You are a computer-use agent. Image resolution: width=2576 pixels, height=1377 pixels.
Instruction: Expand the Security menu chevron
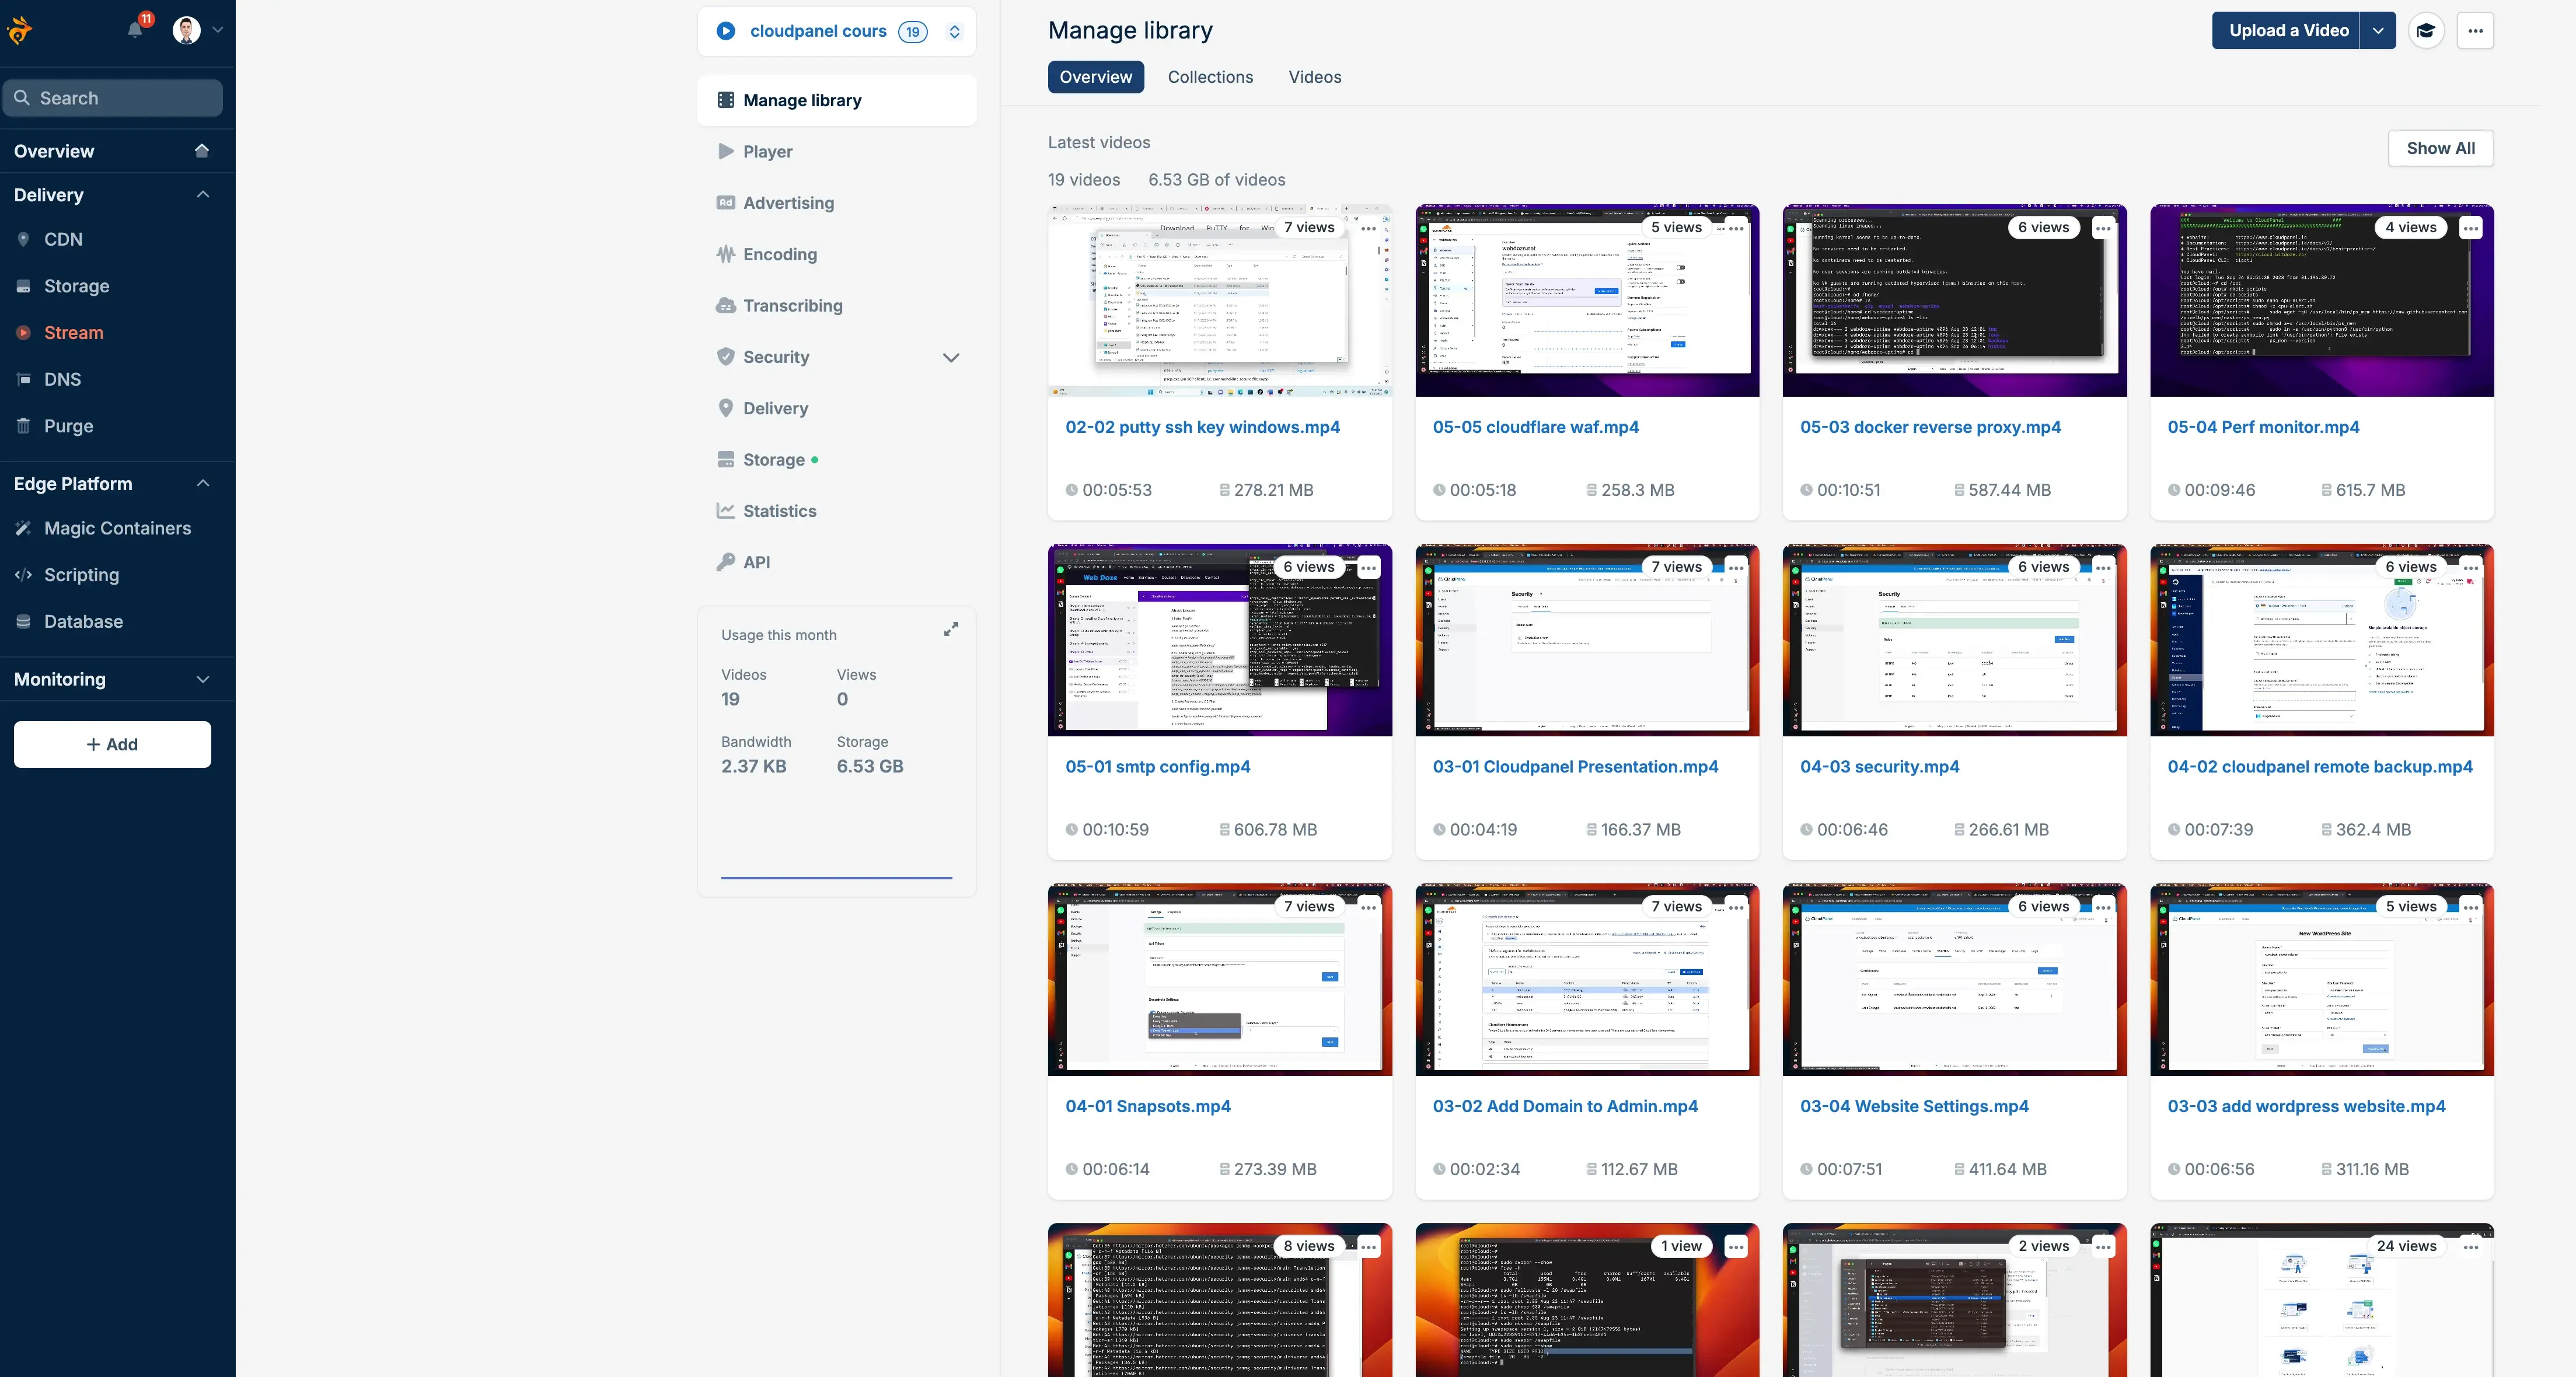click(x=951, y=357)
